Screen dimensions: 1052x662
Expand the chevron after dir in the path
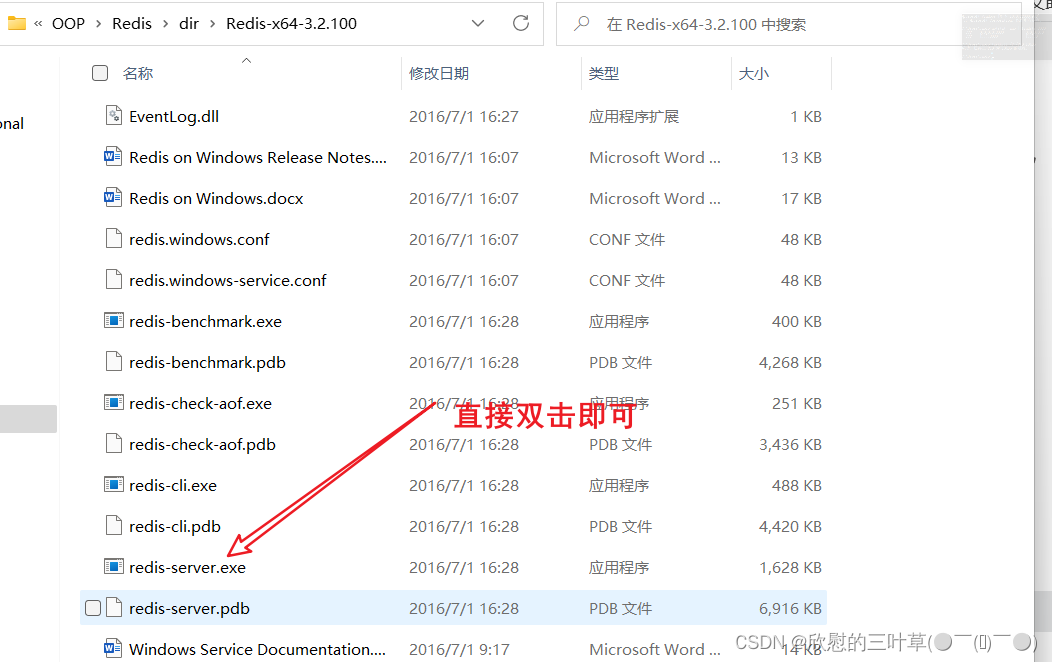coord(213,23)
